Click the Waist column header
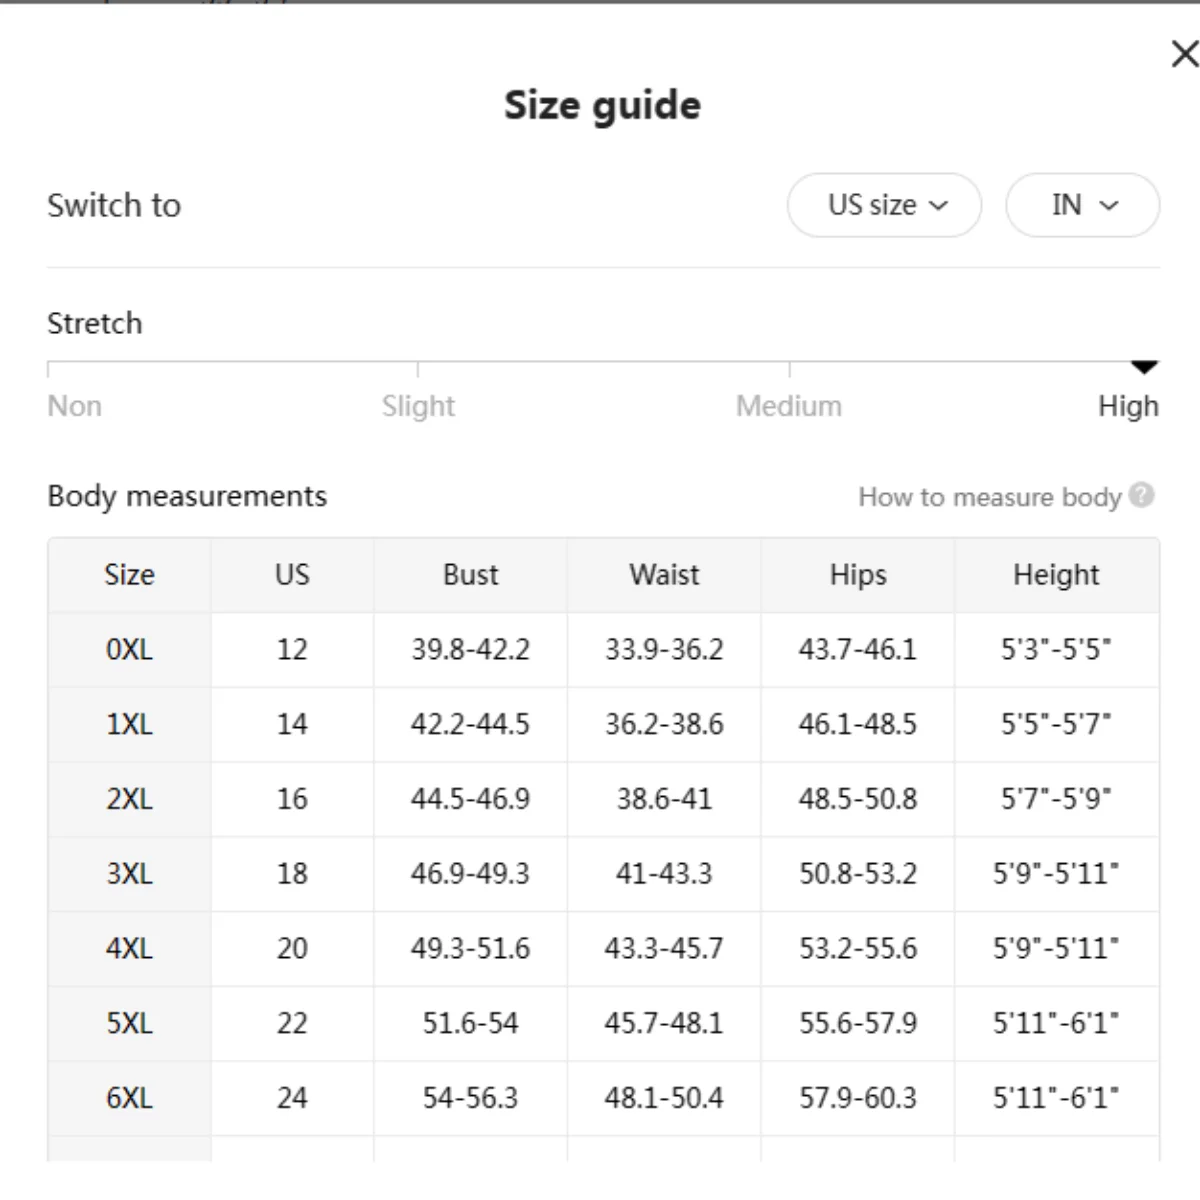 [664, 575]
